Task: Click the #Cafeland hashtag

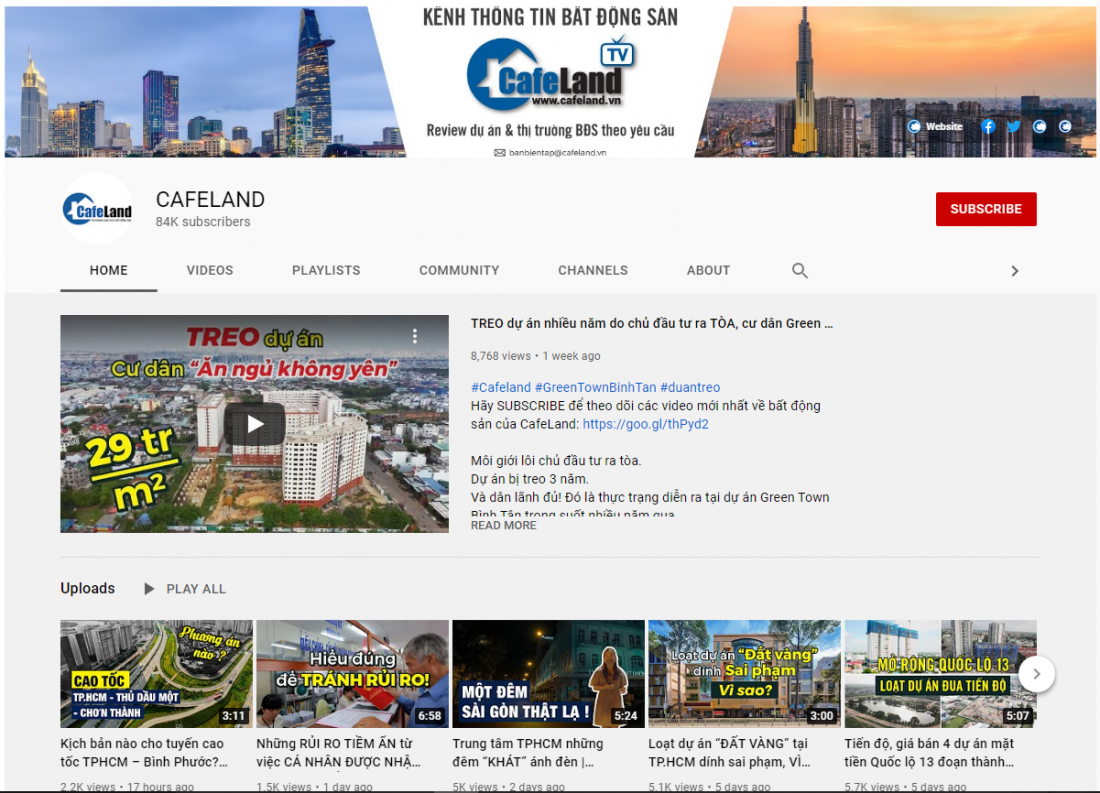Action: tap(501, 387)
